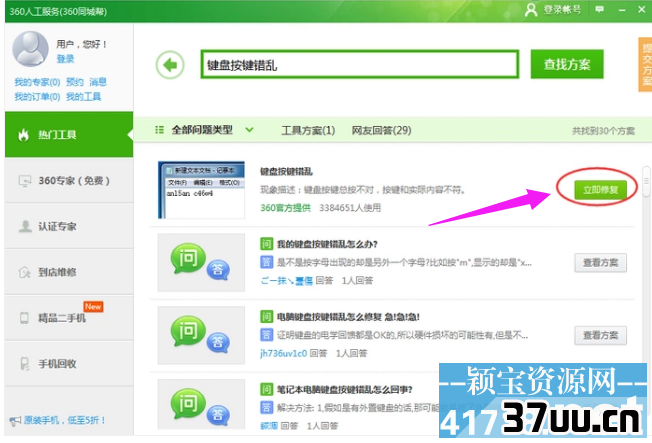Click the recycle phone icon beside 手机回收
652x443 pixels.
tap(25, 364)
